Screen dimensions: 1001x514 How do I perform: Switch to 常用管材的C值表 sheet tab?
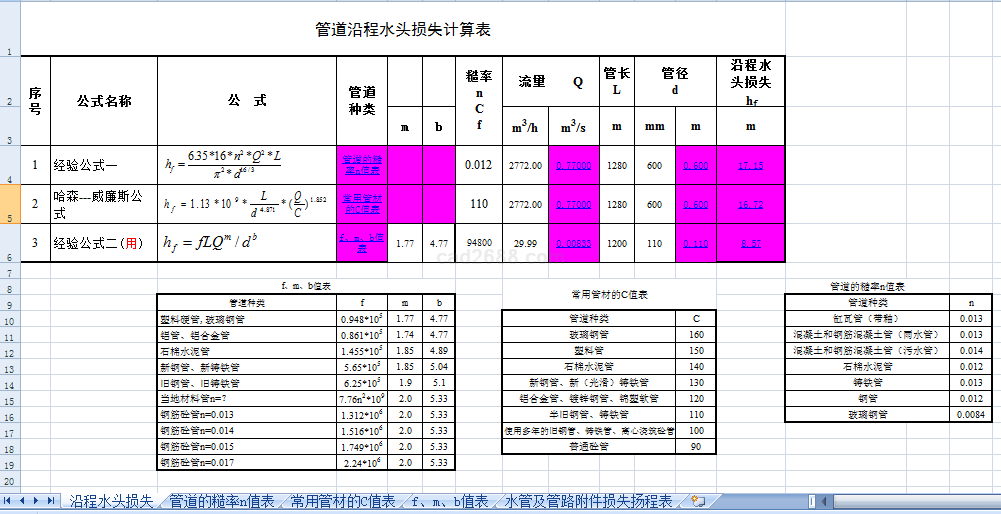(x=343, y=501)
